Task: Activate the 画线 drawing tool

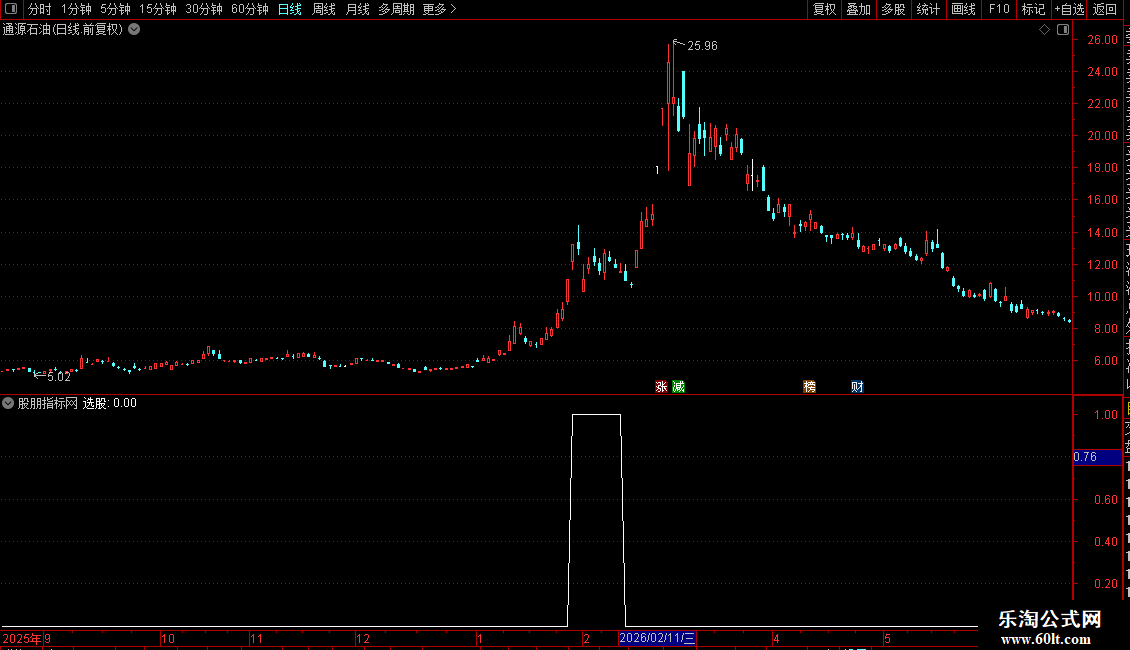Action: [963, 9]
